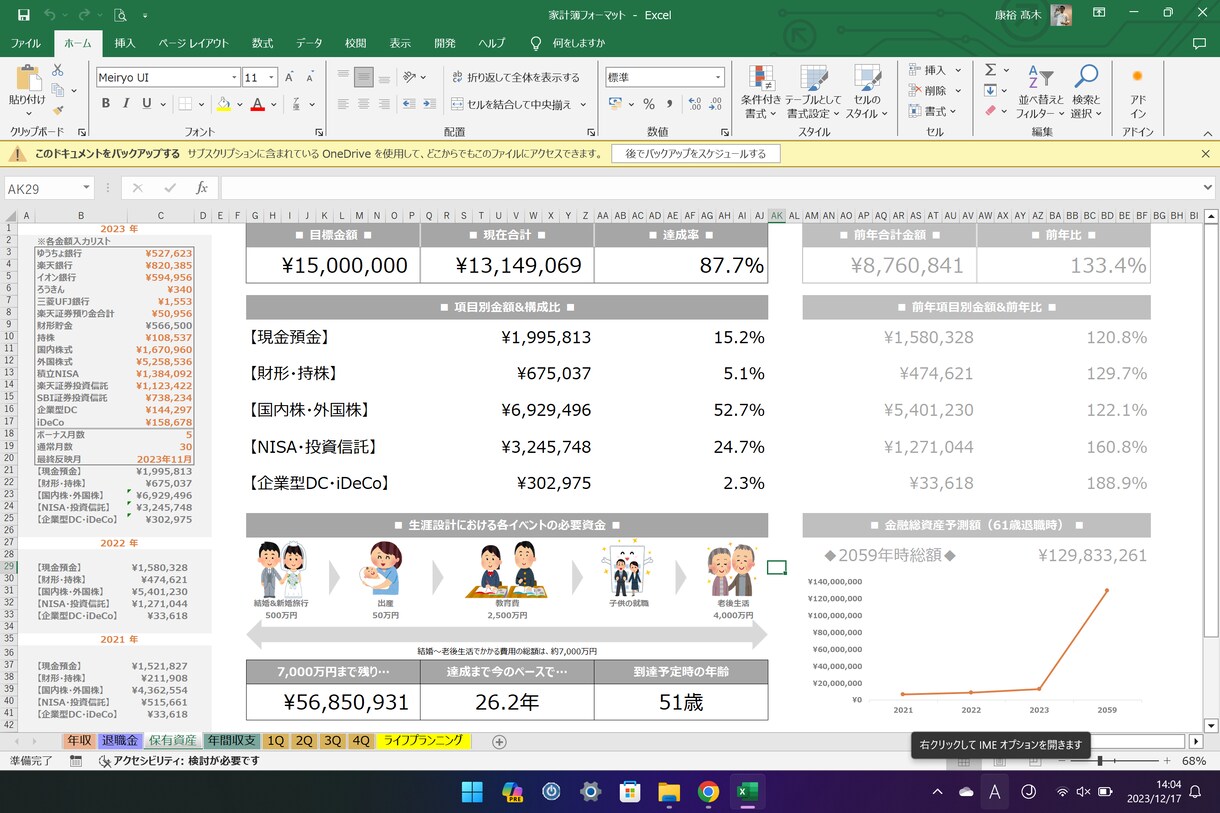Add a new sheet with the plus icon

click(x=499, y=741)
